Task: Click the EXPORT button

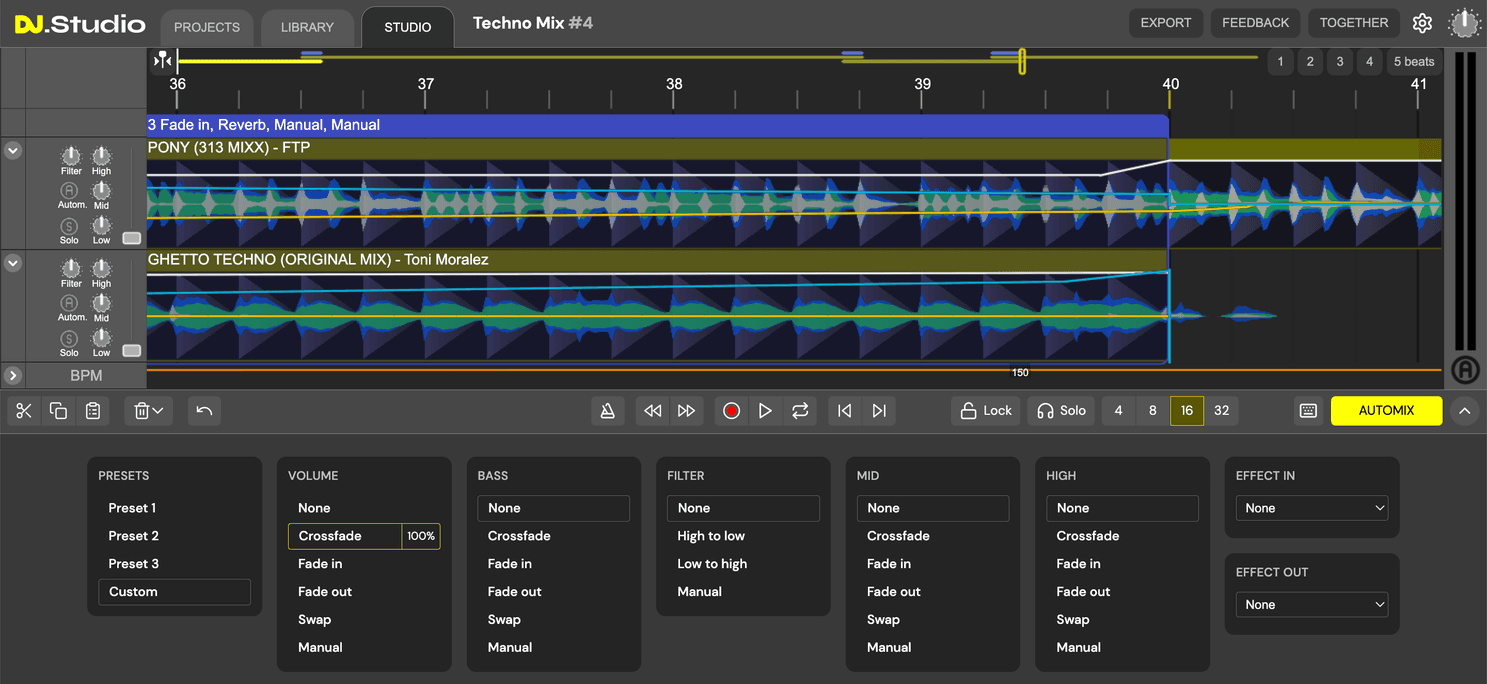Action: [1166, 23]
